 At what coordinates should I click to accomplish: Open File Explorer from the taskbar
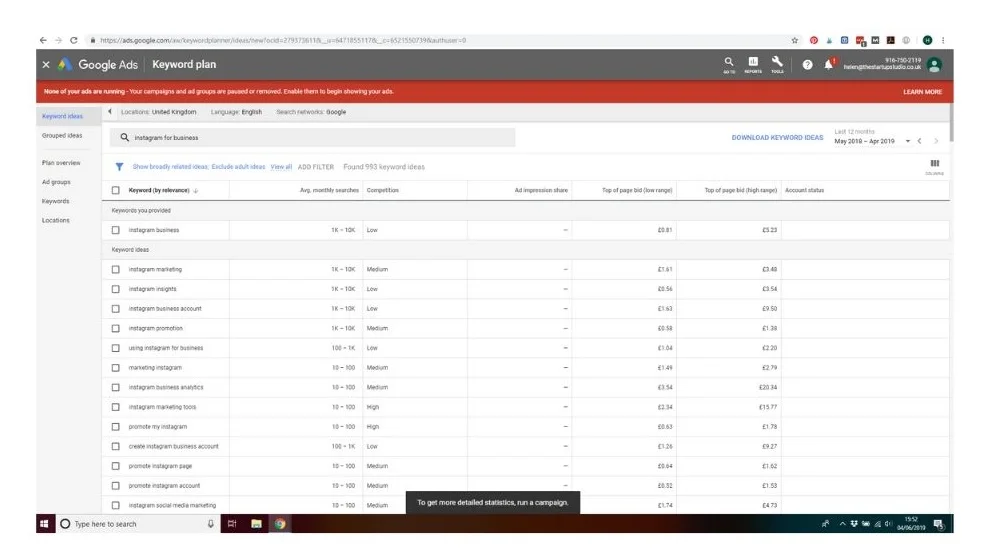click(x=256, y=524)
